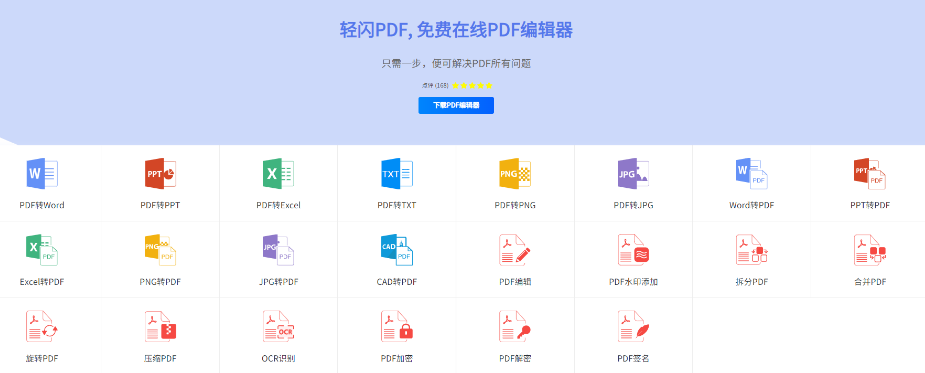Click the Excel转PDF label text
Screen dimensions: 925x373
tap(42, 282)
